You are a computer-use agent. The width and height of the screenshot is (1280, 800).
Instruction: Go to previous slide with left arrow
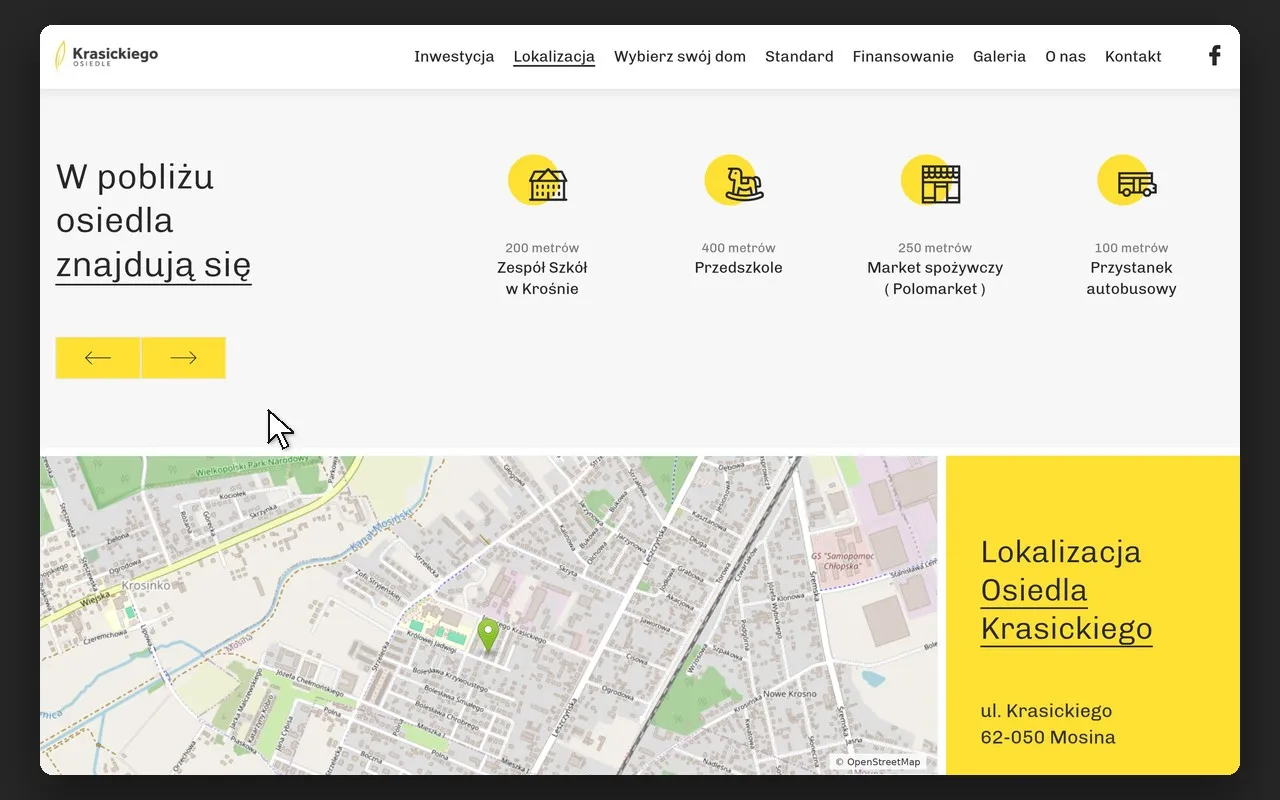(98, 358)
